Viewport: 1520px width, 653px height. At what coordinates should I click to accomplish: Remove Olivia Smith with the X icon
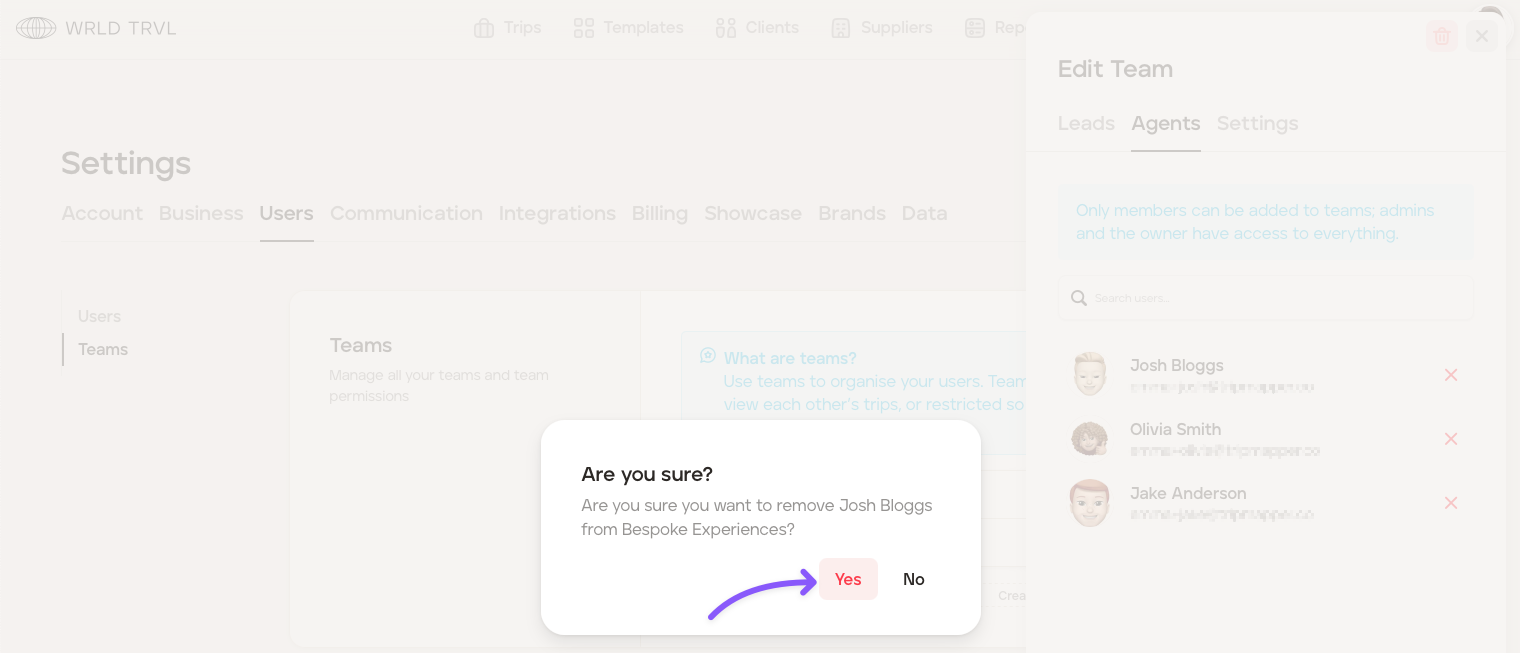pyautogui.click(x=1451, y=439)
